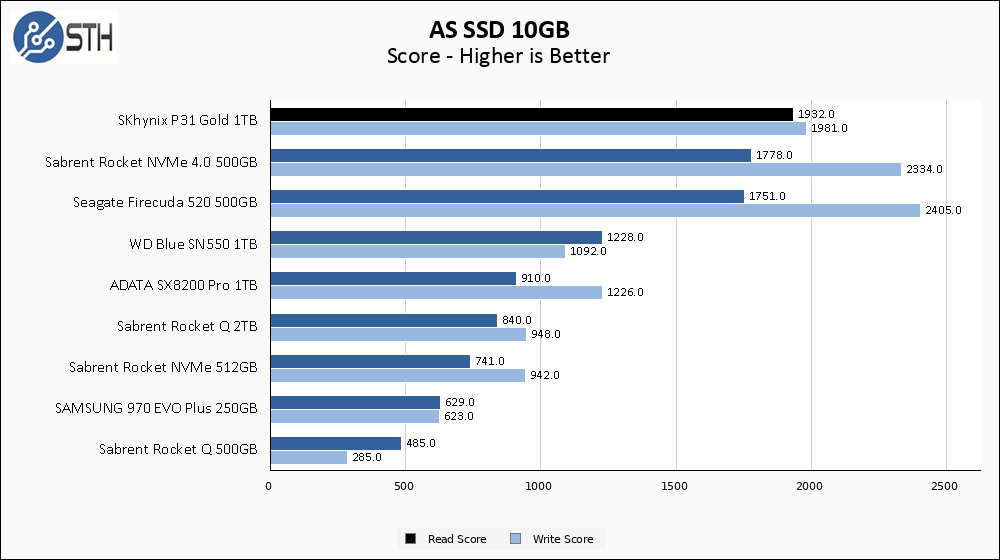
Task: Click the value '1092.0'
Action: pyautogui.click(x=588, y=251)
